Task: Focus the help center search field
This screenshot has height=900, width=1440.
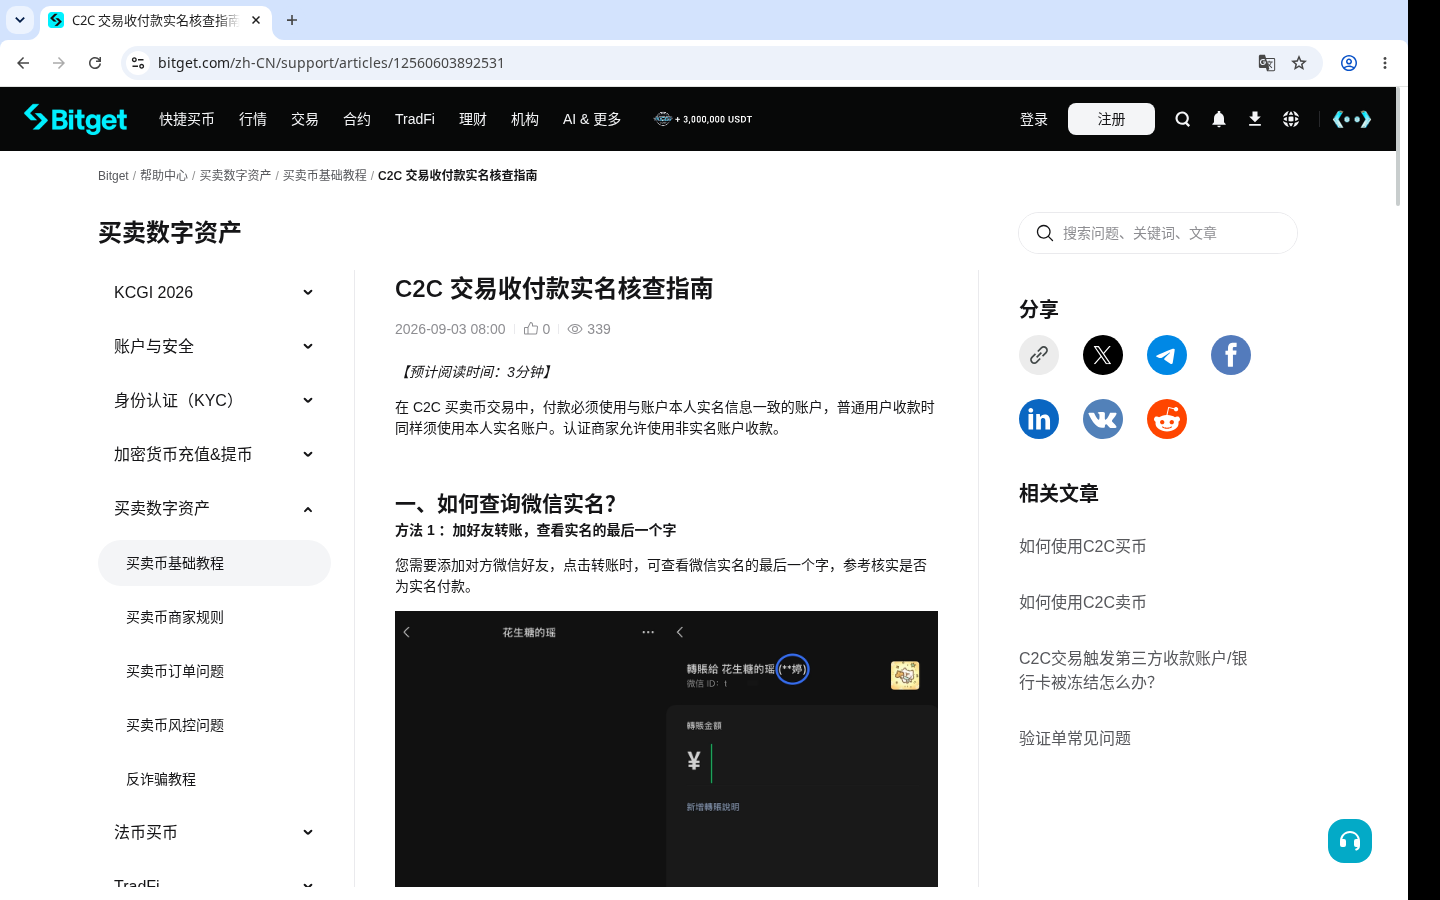Action: (1158, 233)
